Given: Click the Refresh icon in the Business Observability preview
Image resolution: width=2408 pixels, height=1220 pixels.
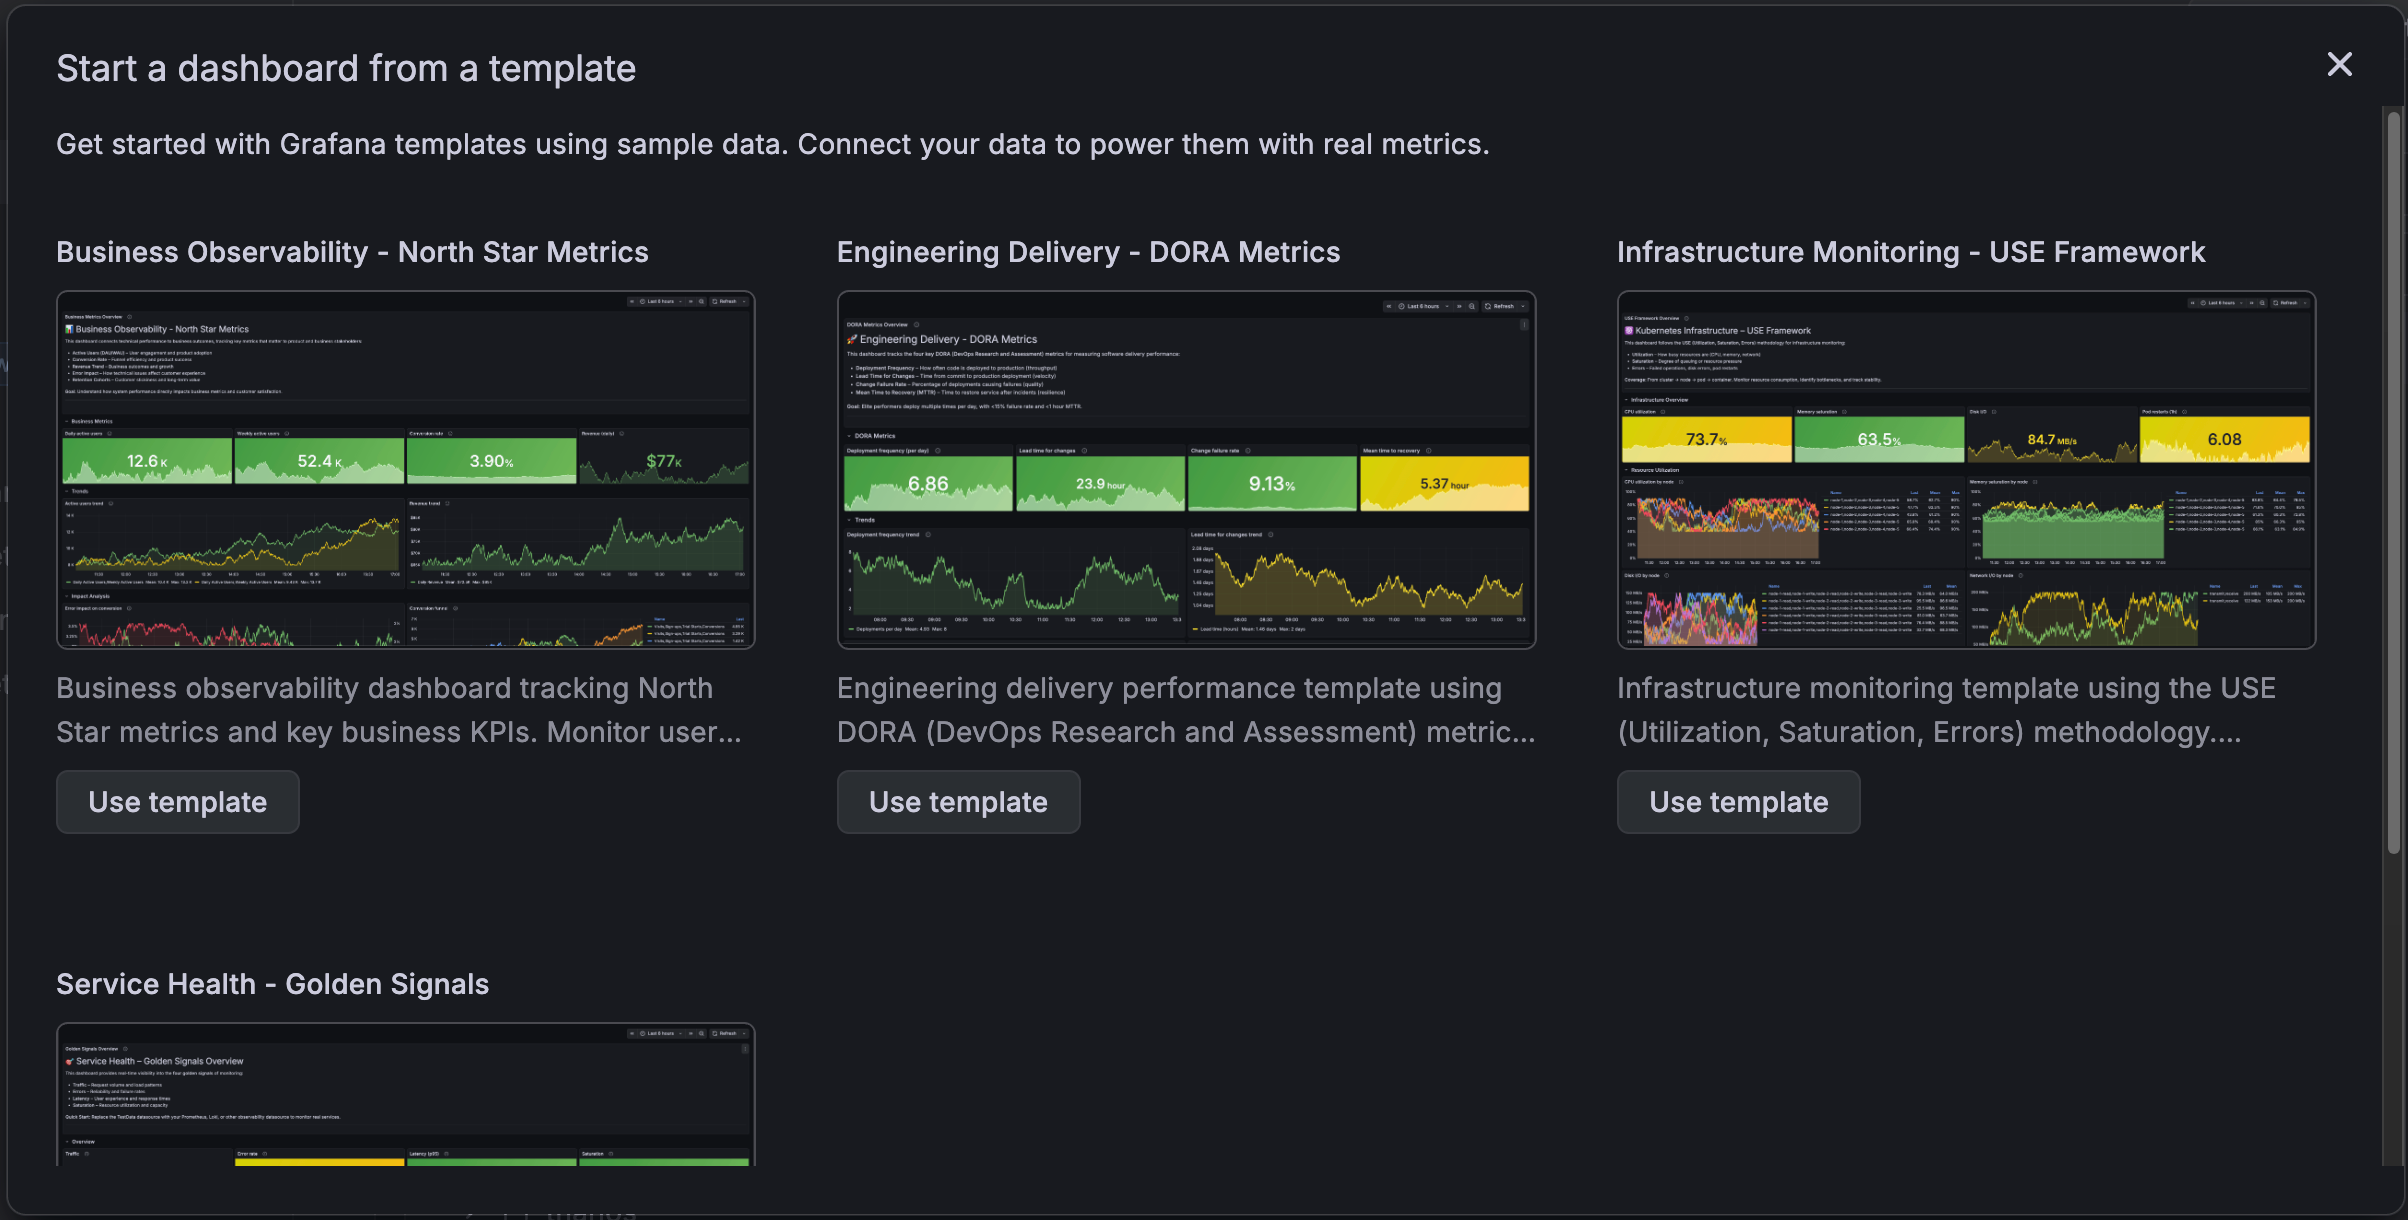Looking at the screenshot, I should 715,301.
